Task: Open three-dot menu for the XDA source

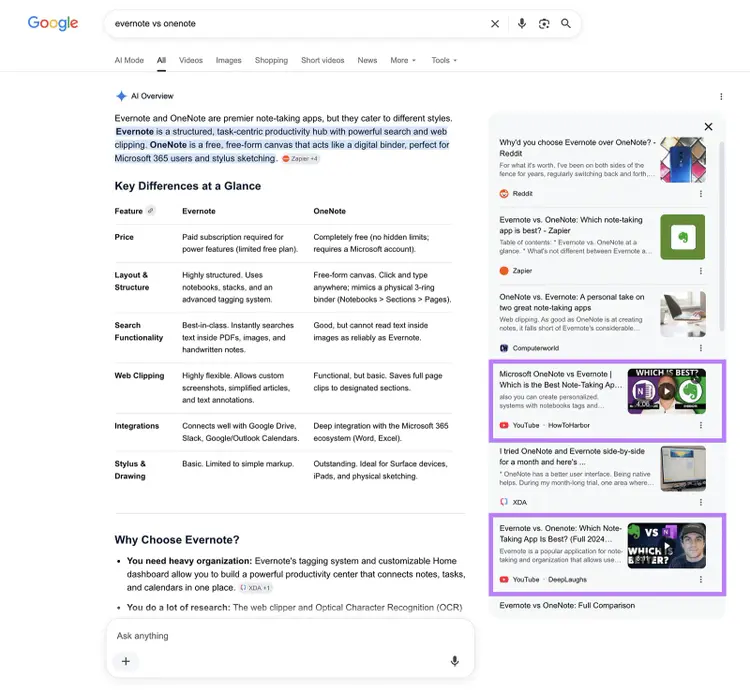Action: 701,502
